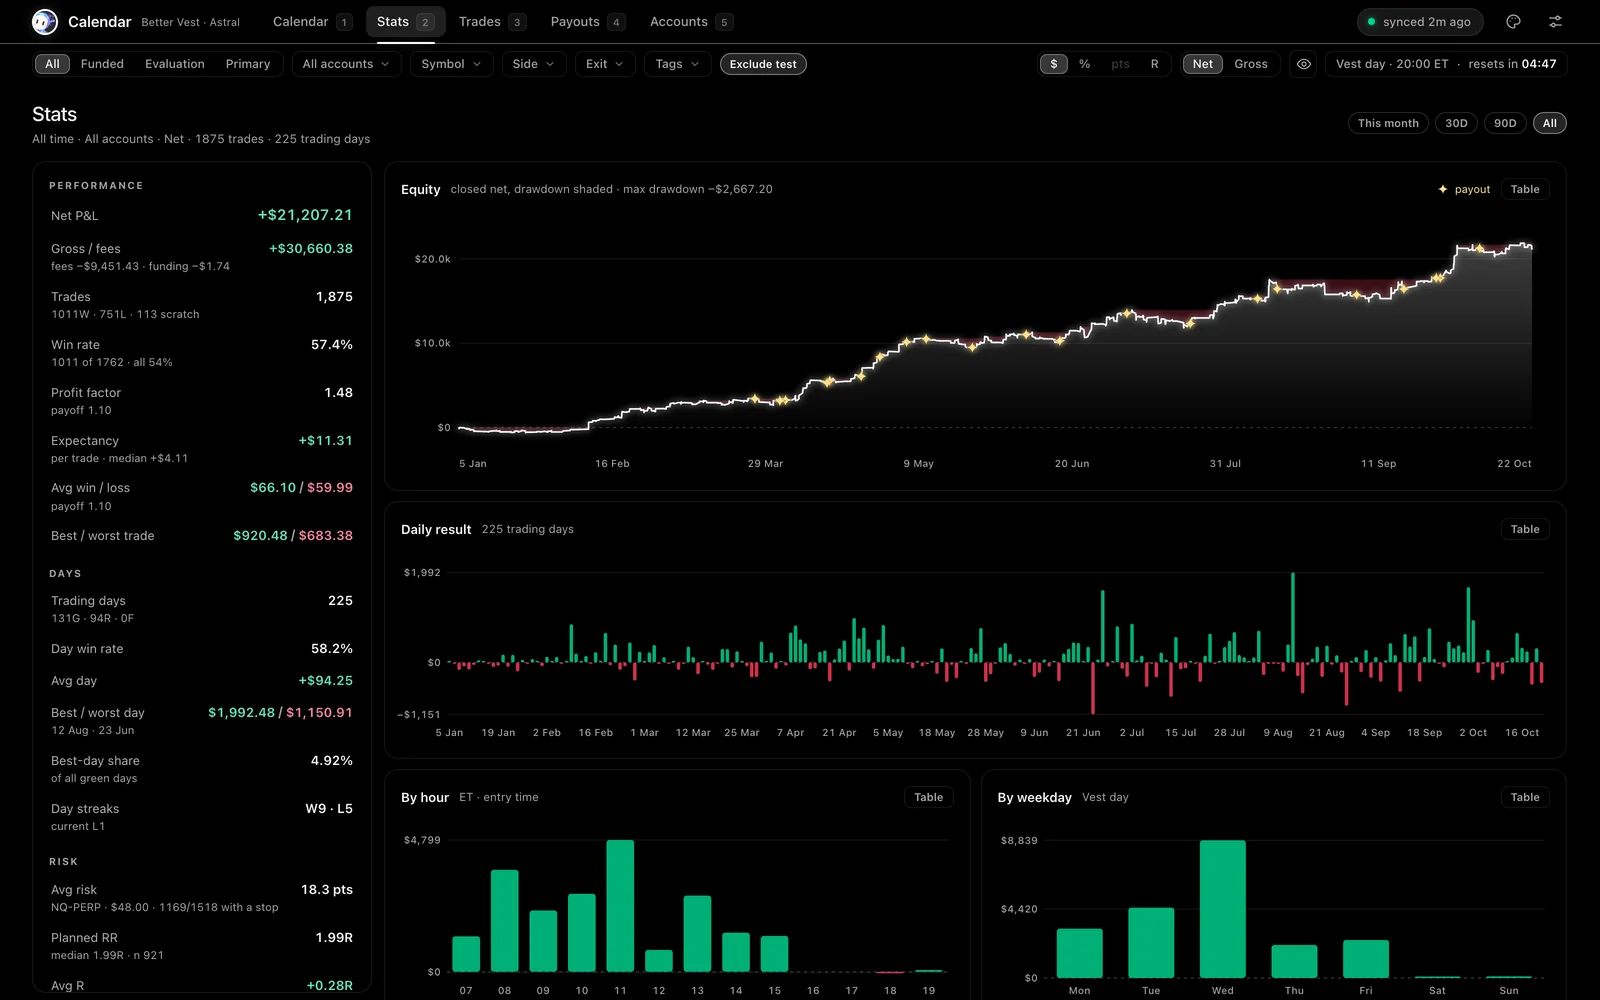
Task: Filter by Evaluation accounts
Action: 175,64
